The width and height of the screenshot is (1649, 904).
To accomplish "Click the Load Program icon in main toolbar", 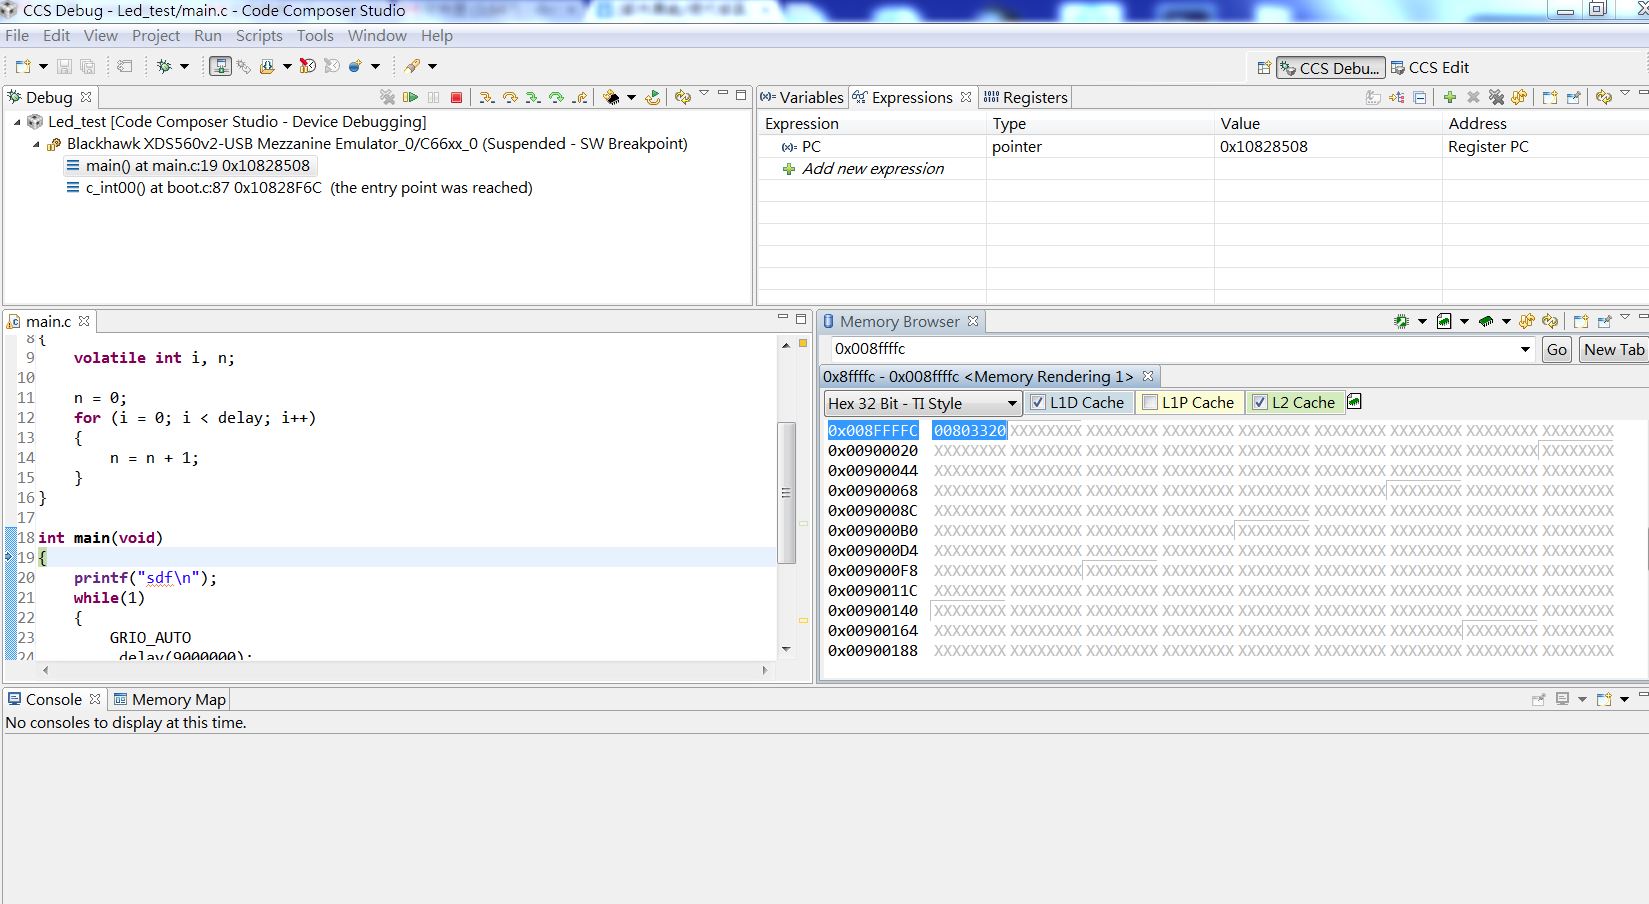I will point(267,66).
